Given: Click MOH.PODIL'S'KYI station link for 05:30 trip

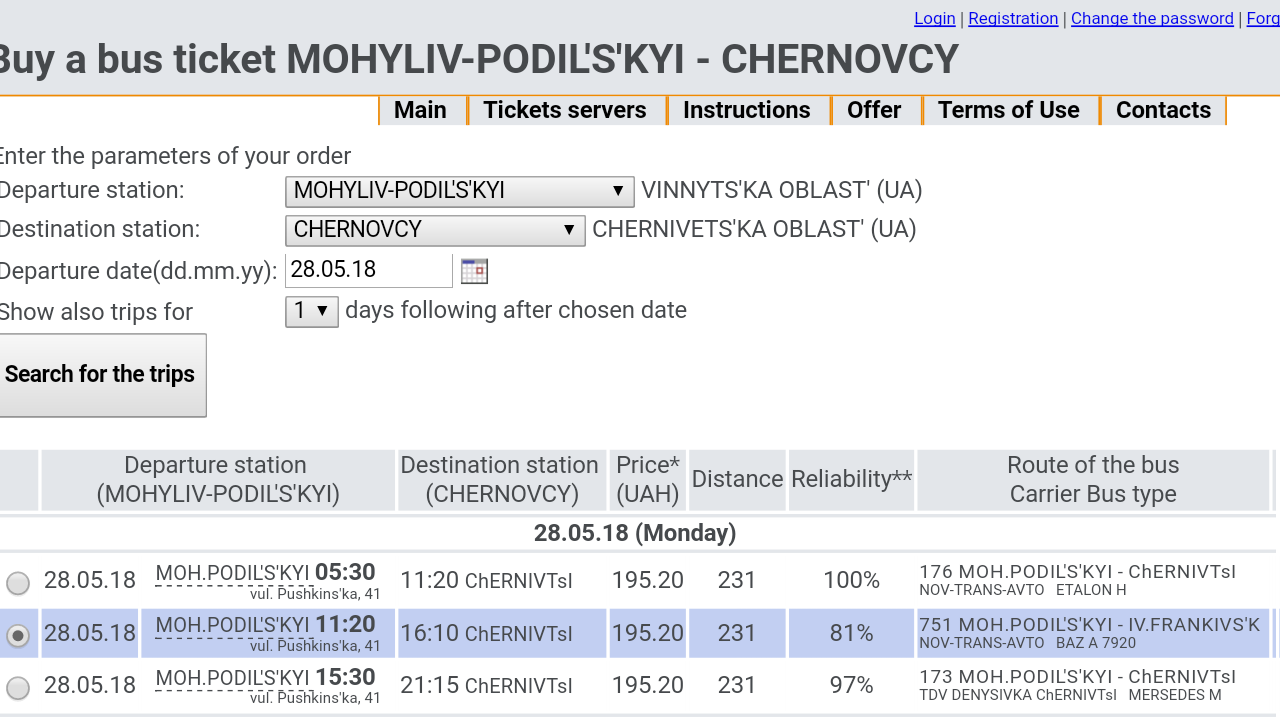Looking at the screenshot, I should click(233, 573).
